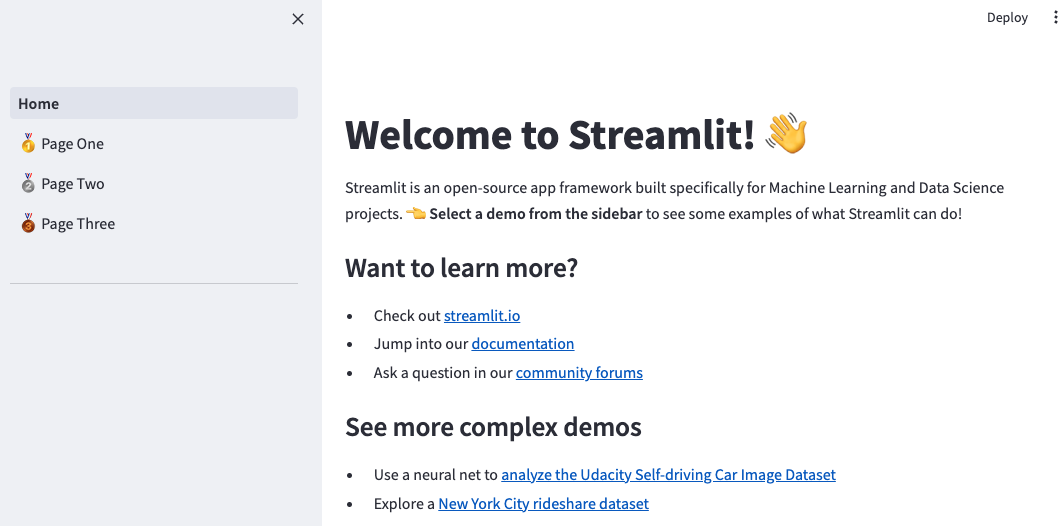1062x526 pixels.
Task: Click the Want to learn more? heading
Action: 461,268
